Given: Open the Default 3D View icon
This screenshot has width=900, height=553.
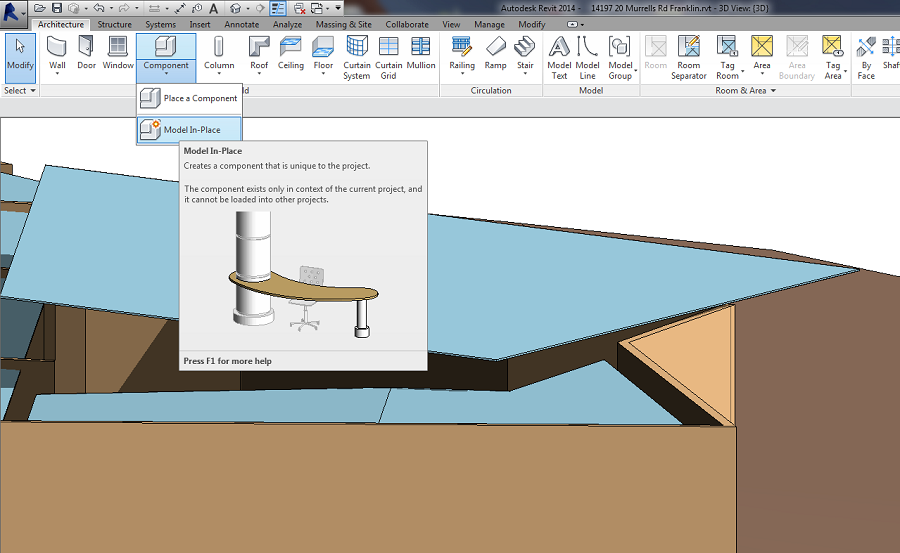Looking at the screenshot, I should (x=235, y=8).
